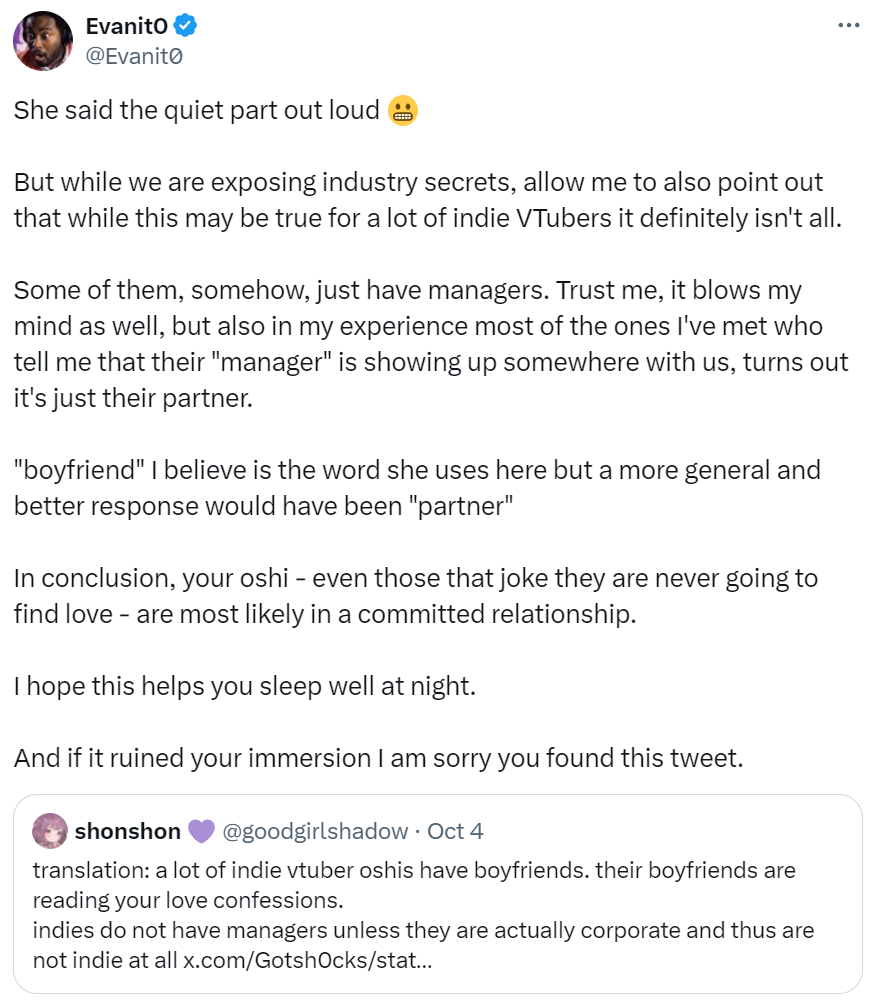This screenshot has height=1005, width=874.
Task: Open the three-dot more options menu
Action: [848, 26]
